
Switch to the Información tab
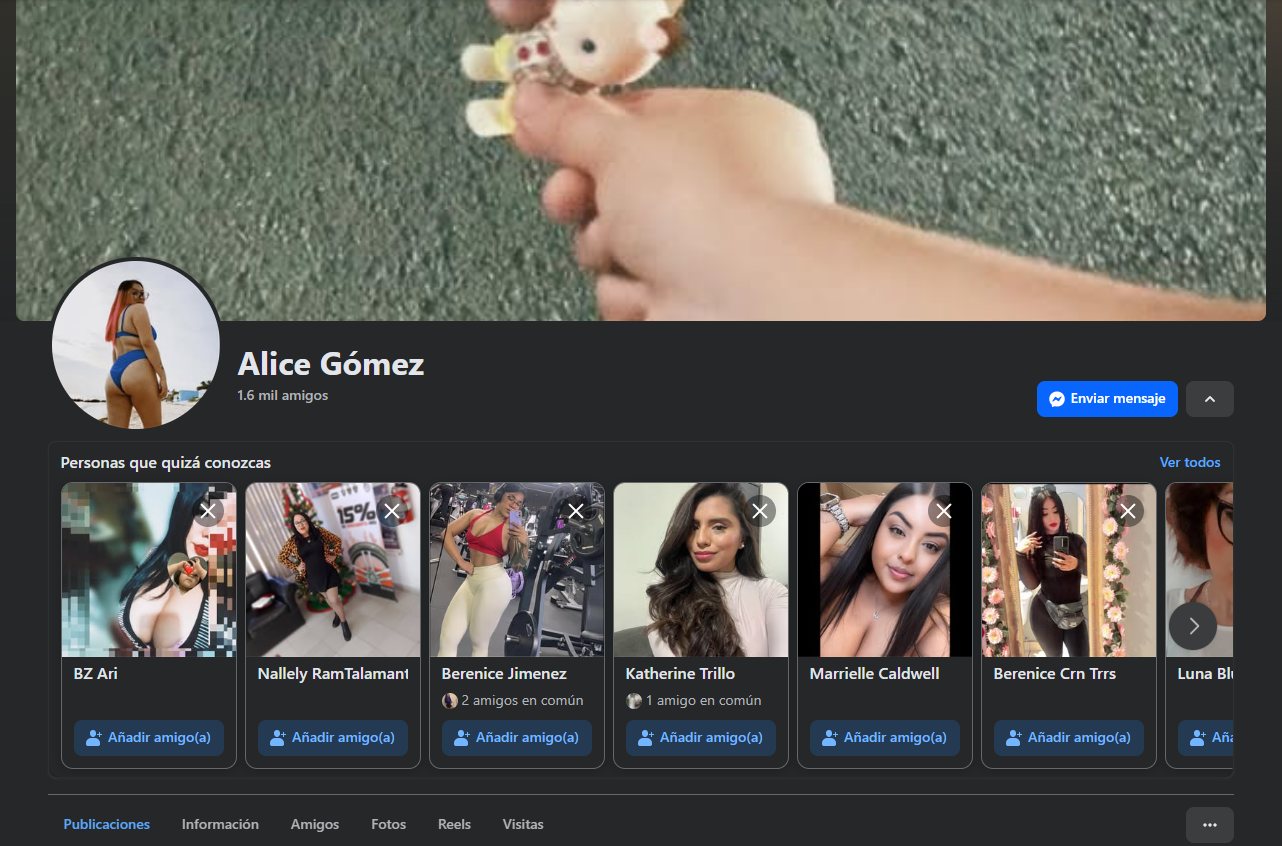(220, 825)
